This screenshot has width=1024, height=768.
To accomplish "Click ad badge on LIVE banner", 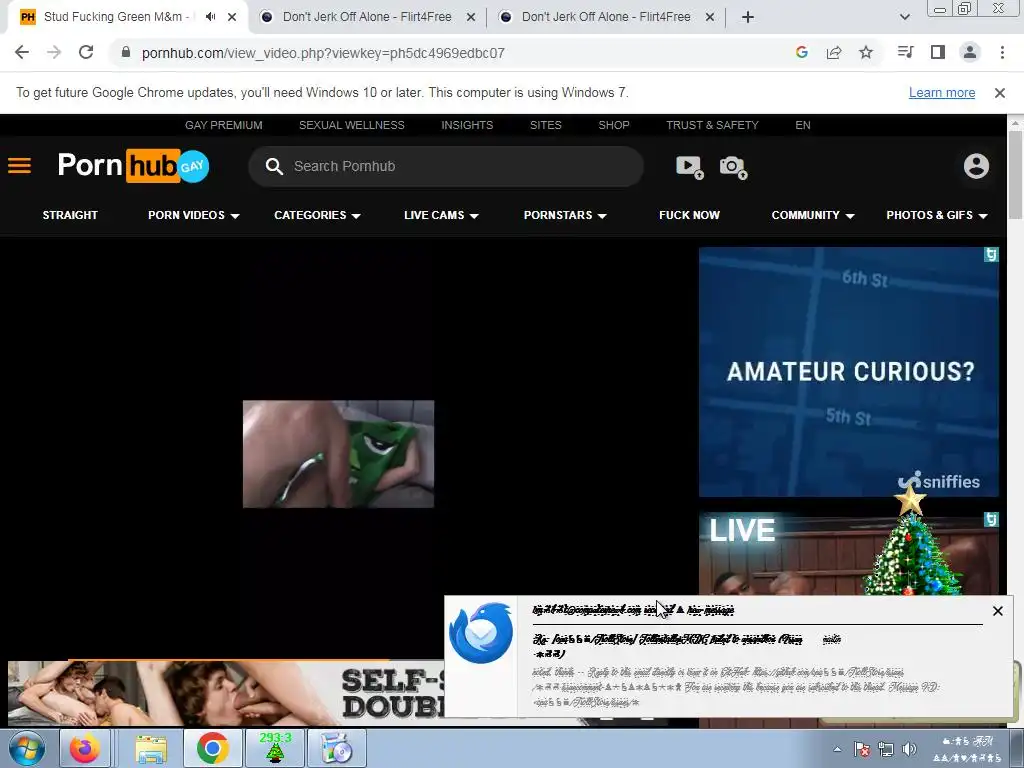I will point(991,519).
